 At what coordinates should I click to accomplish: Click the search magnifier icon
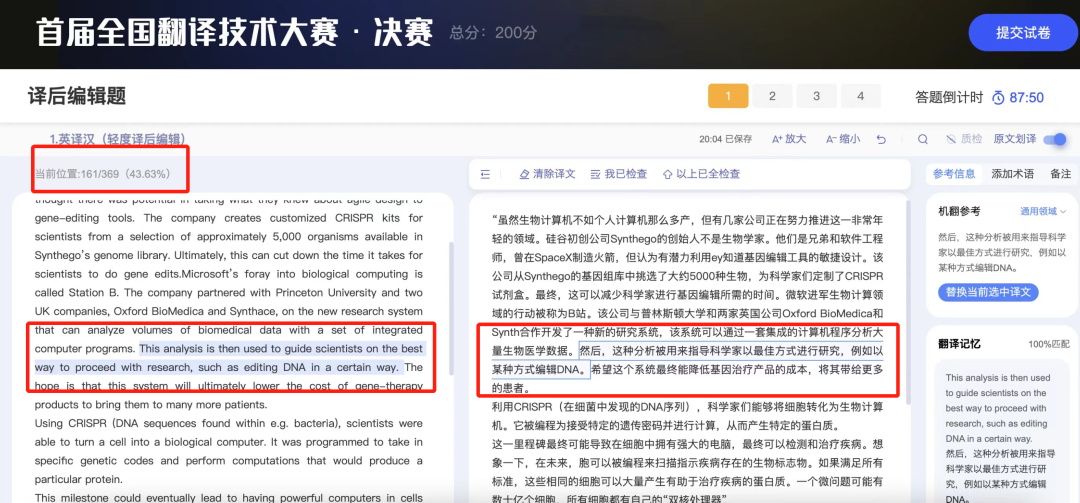click(922, 140)
